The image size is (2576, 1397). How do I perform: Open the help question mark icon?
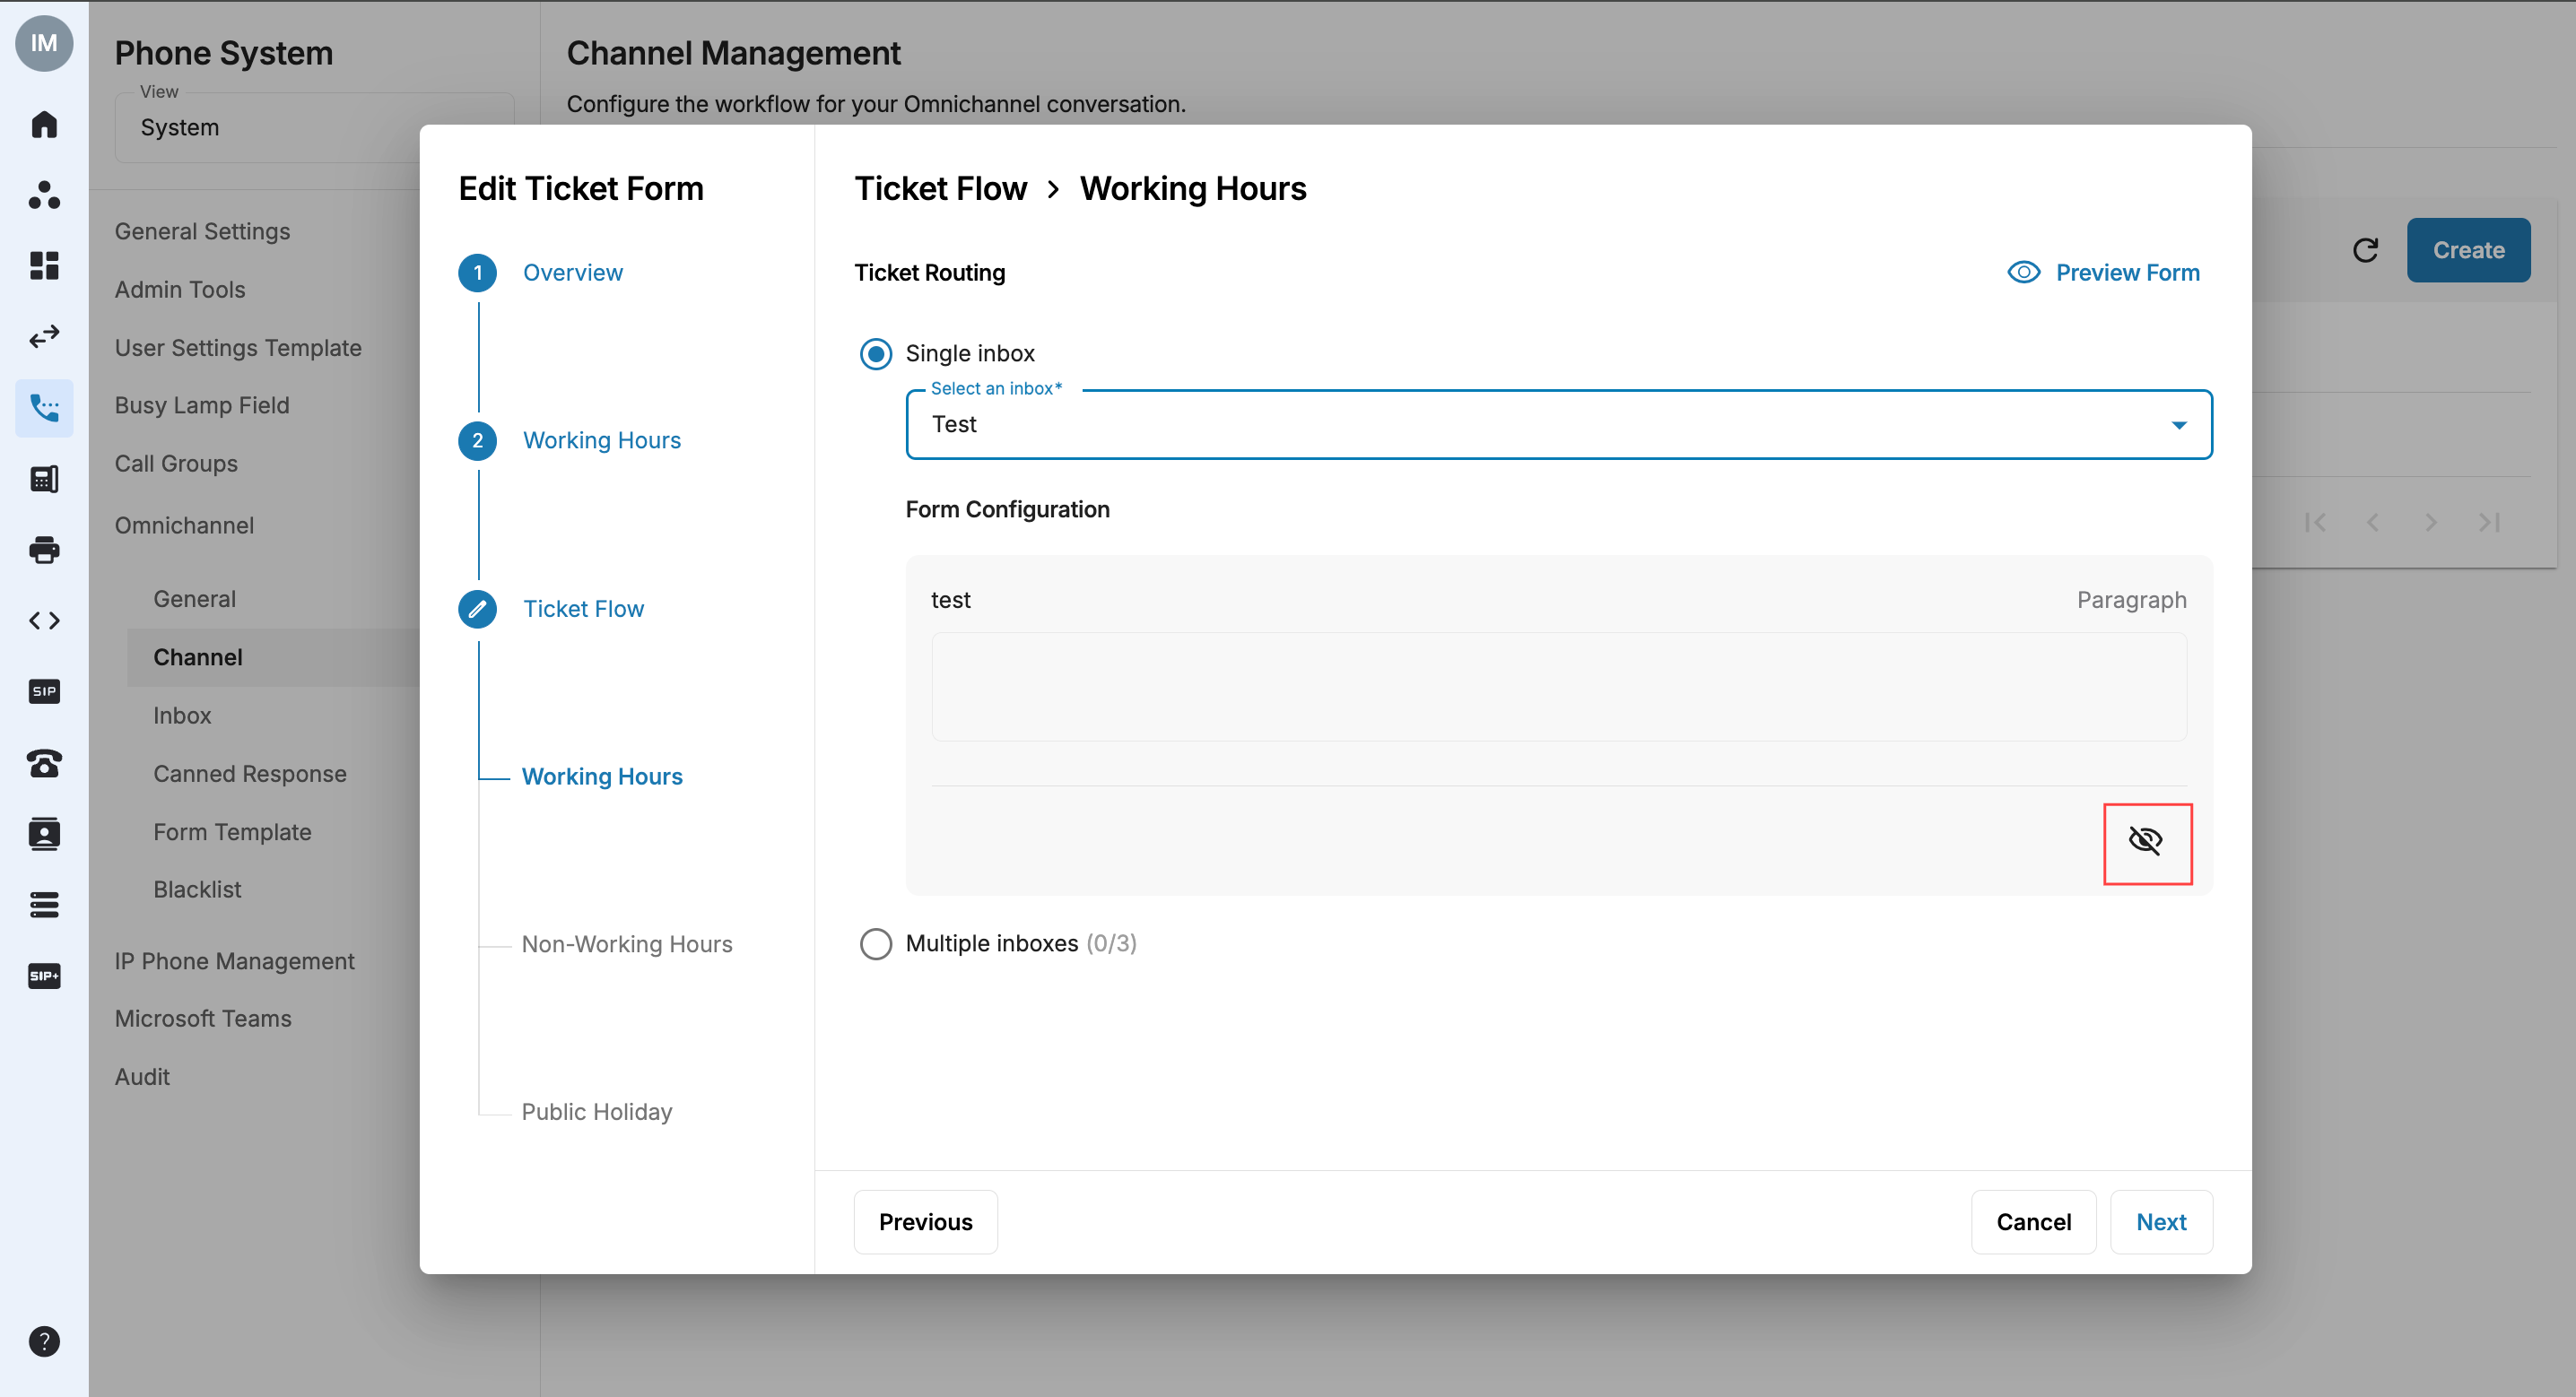[x=44, y=1342]
